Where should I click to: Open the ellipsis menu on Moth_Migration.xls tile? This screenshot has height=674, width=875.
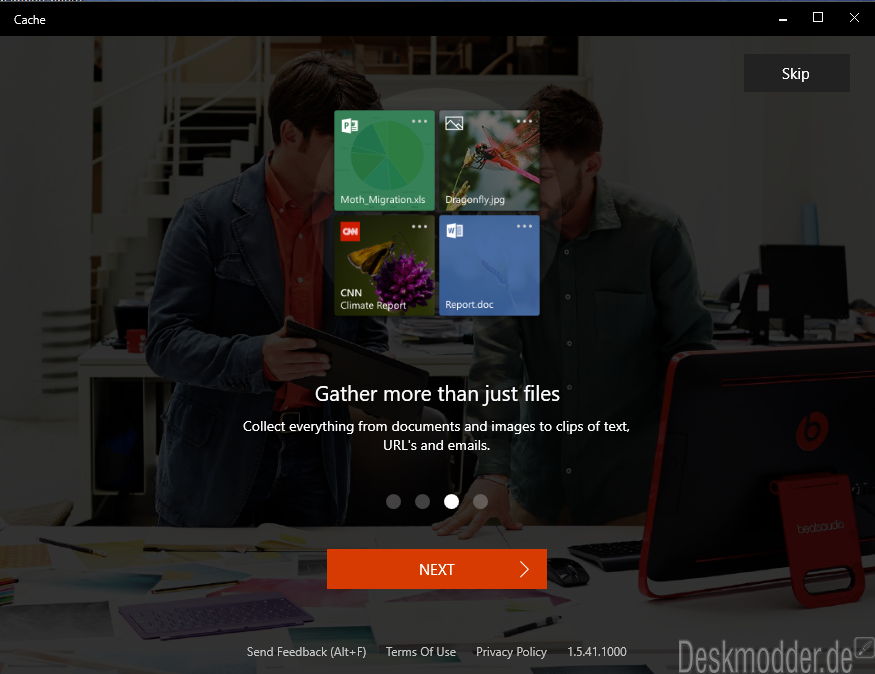[420, 121]
